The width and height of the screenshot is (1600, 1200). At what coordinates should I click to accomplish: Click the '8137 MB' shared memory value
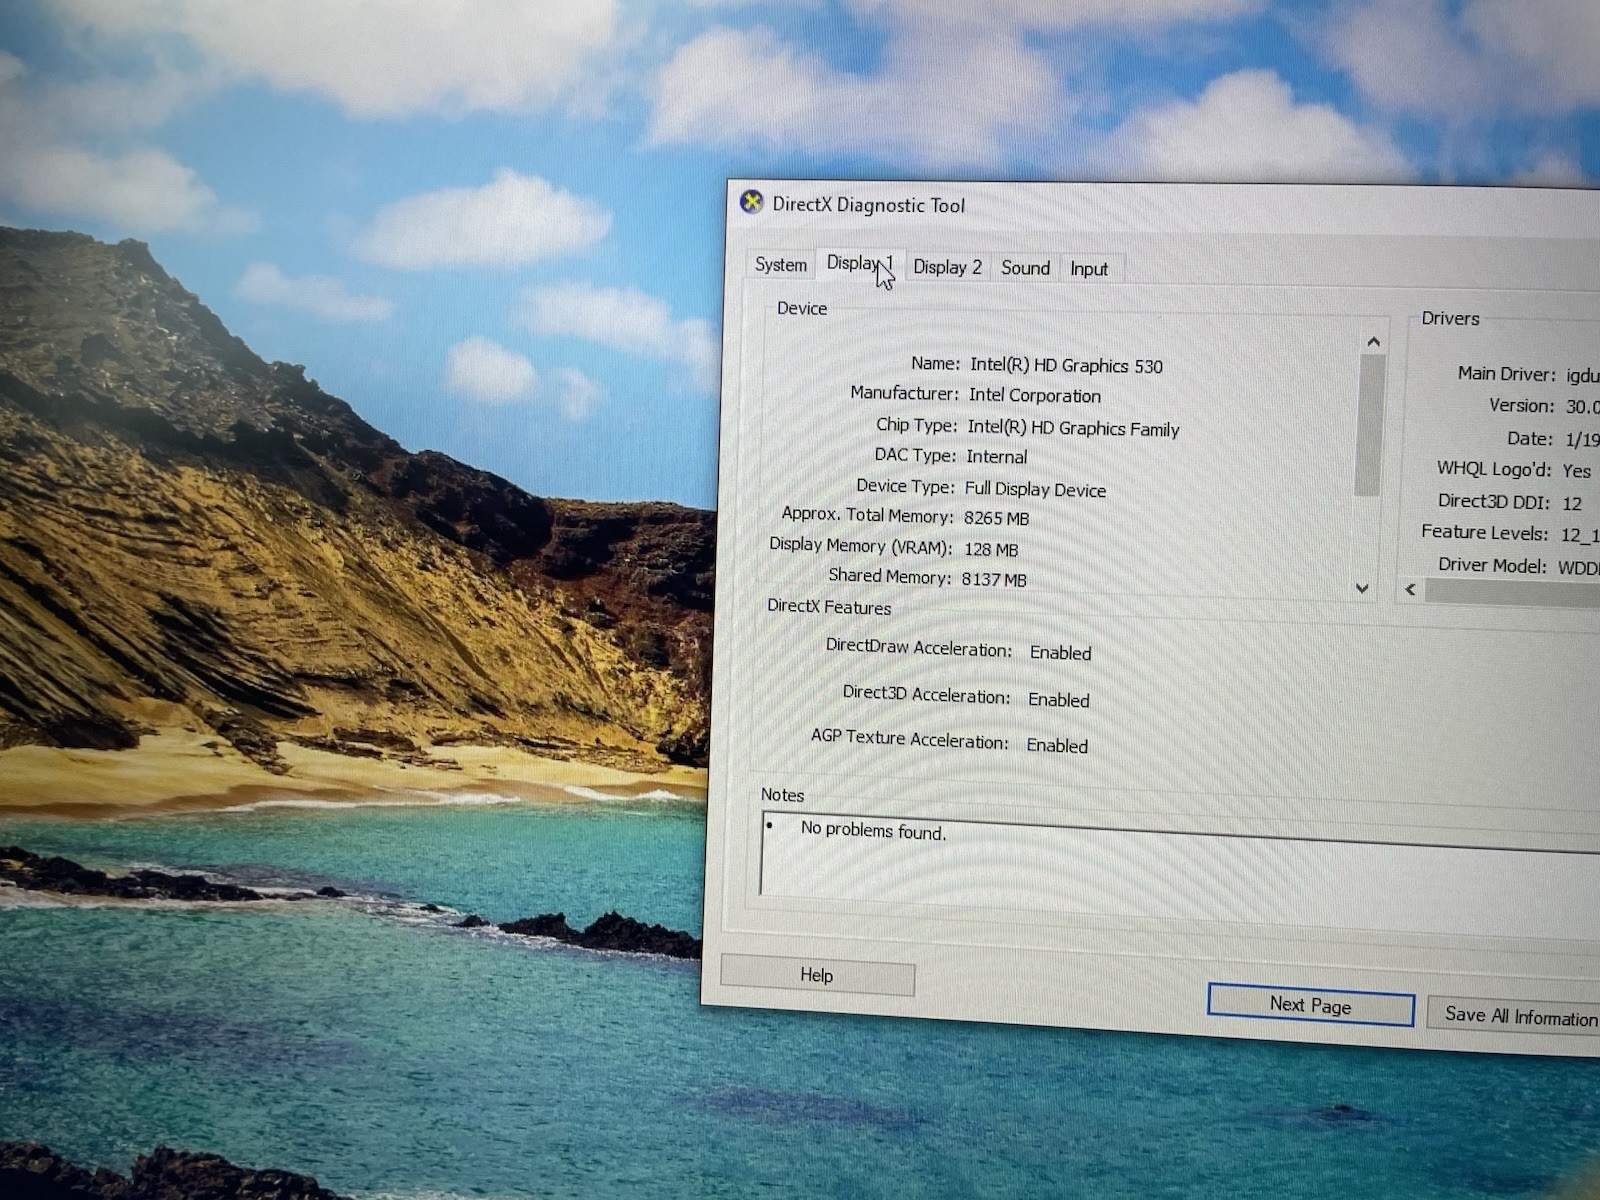(994, 579)
